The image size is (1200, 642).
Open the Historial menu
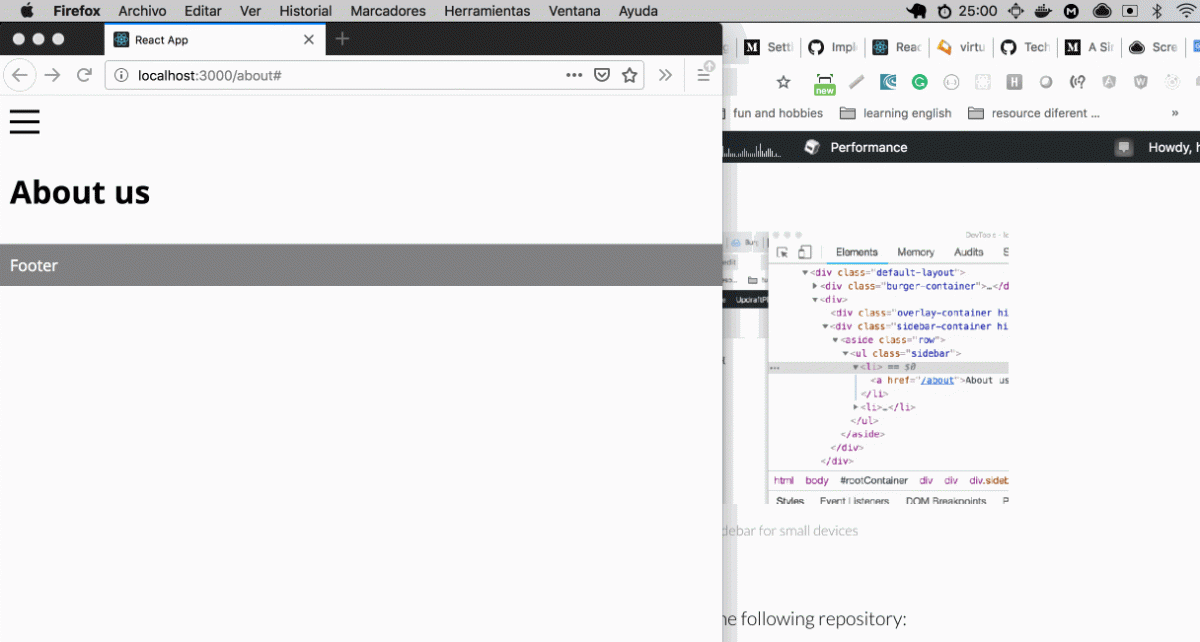tap(305, 11)
